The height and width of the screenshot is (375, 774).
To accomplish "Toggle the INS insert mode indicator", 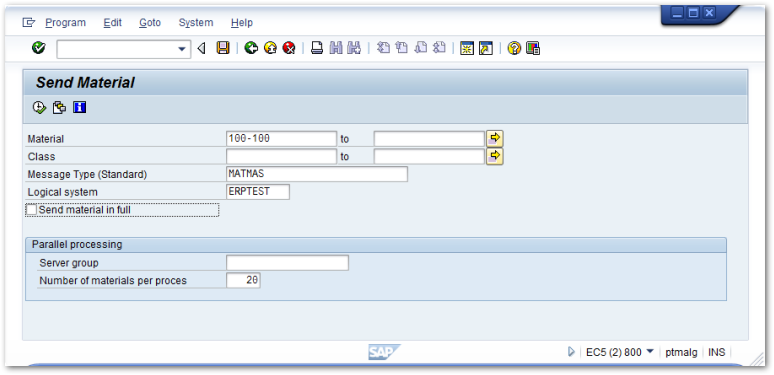I will pyautogui.click(x=717, y=352).
